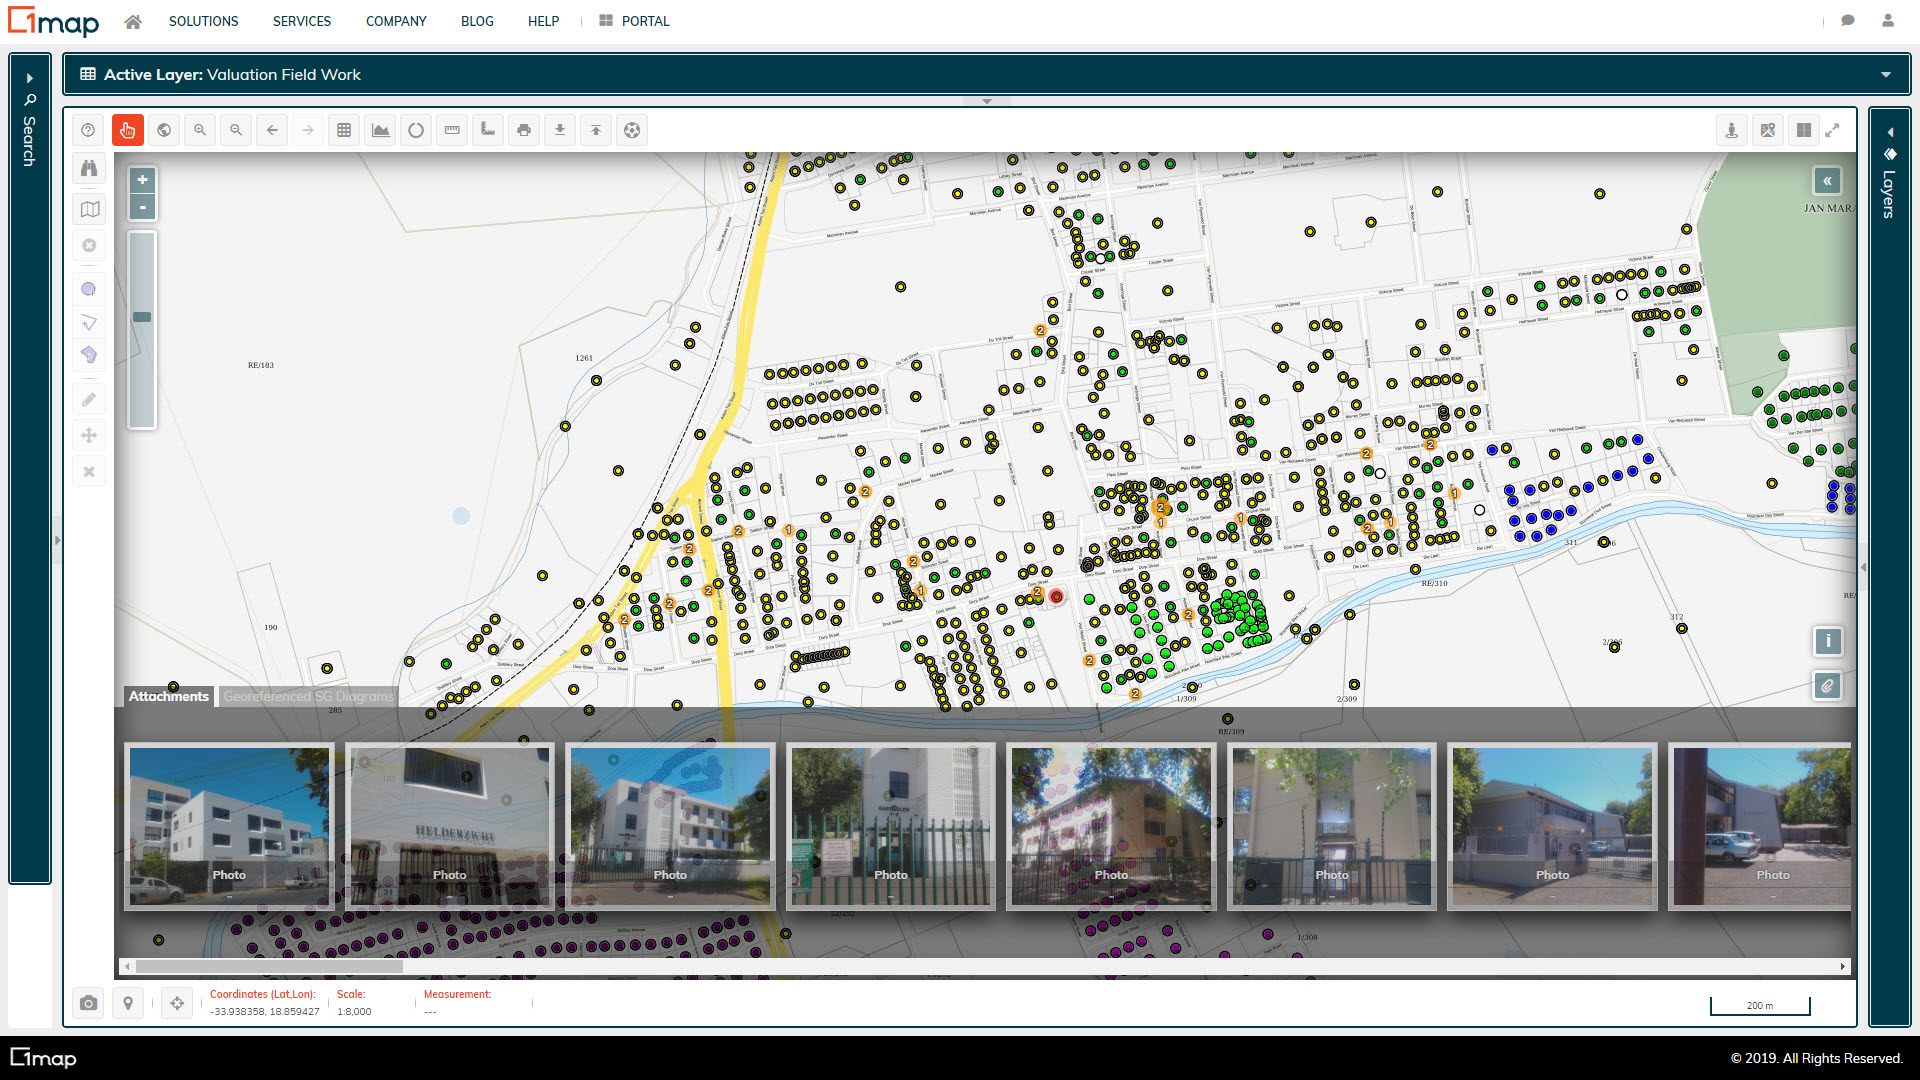Select the pan hand tool
This screenshot has width=1920, height=1080.
point(127,130)
